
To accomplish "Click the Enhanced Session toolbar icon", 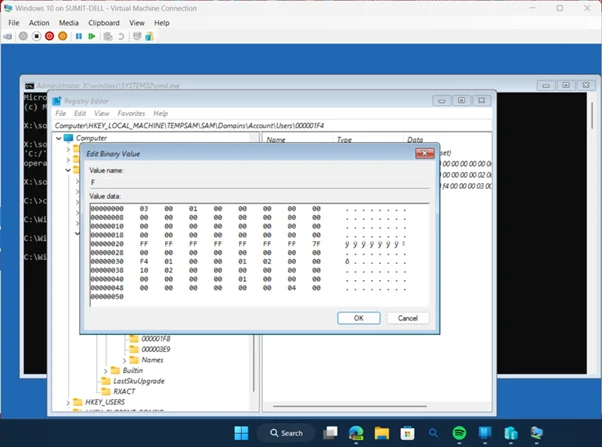I will [137, 36].
